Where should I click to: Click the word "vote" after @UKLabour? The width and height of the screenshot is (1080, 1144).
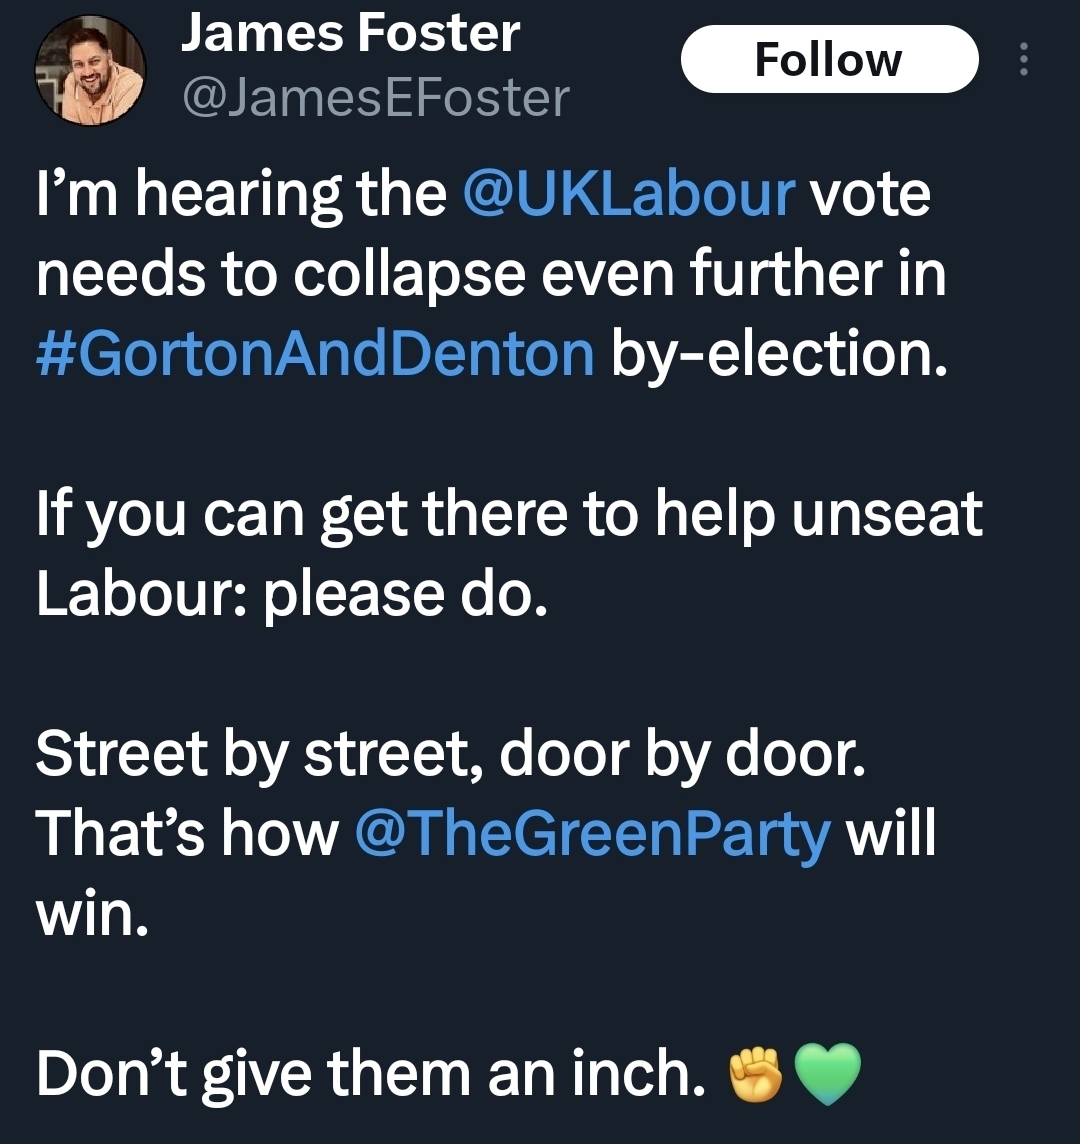tap(870, 194)
